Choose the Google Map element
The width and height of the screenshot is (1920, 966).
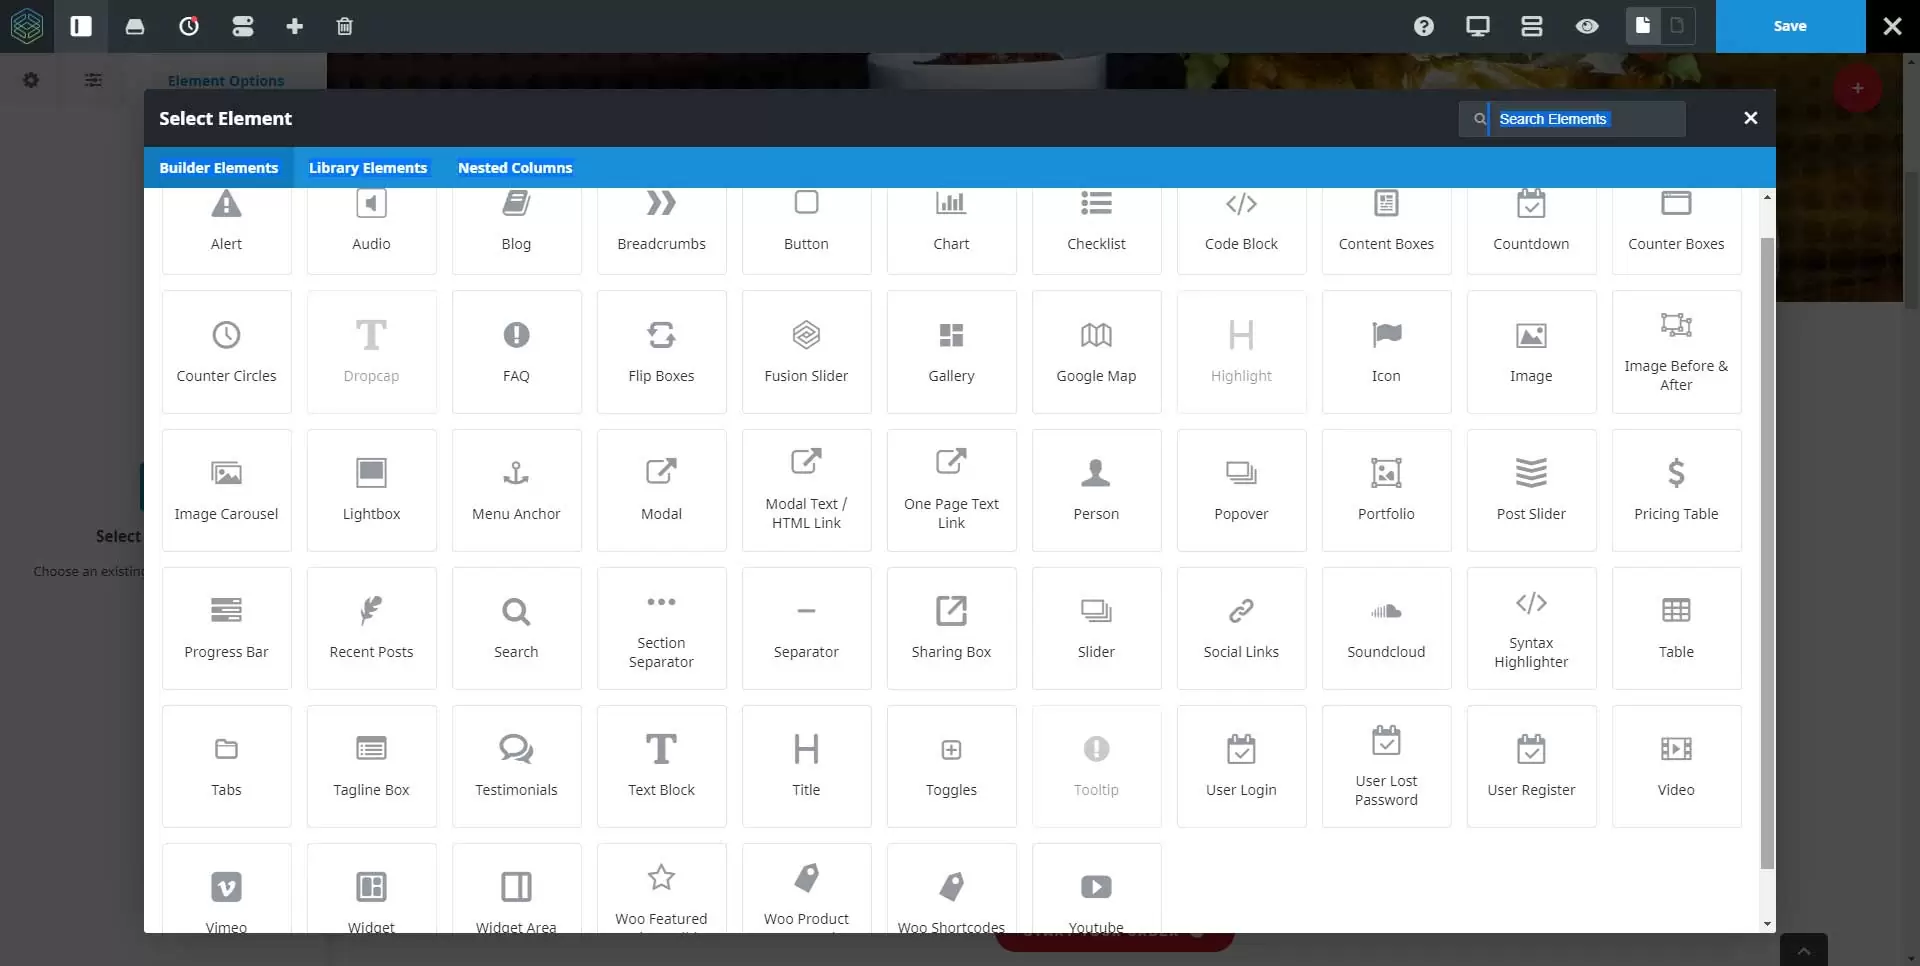coord(1096,352)
